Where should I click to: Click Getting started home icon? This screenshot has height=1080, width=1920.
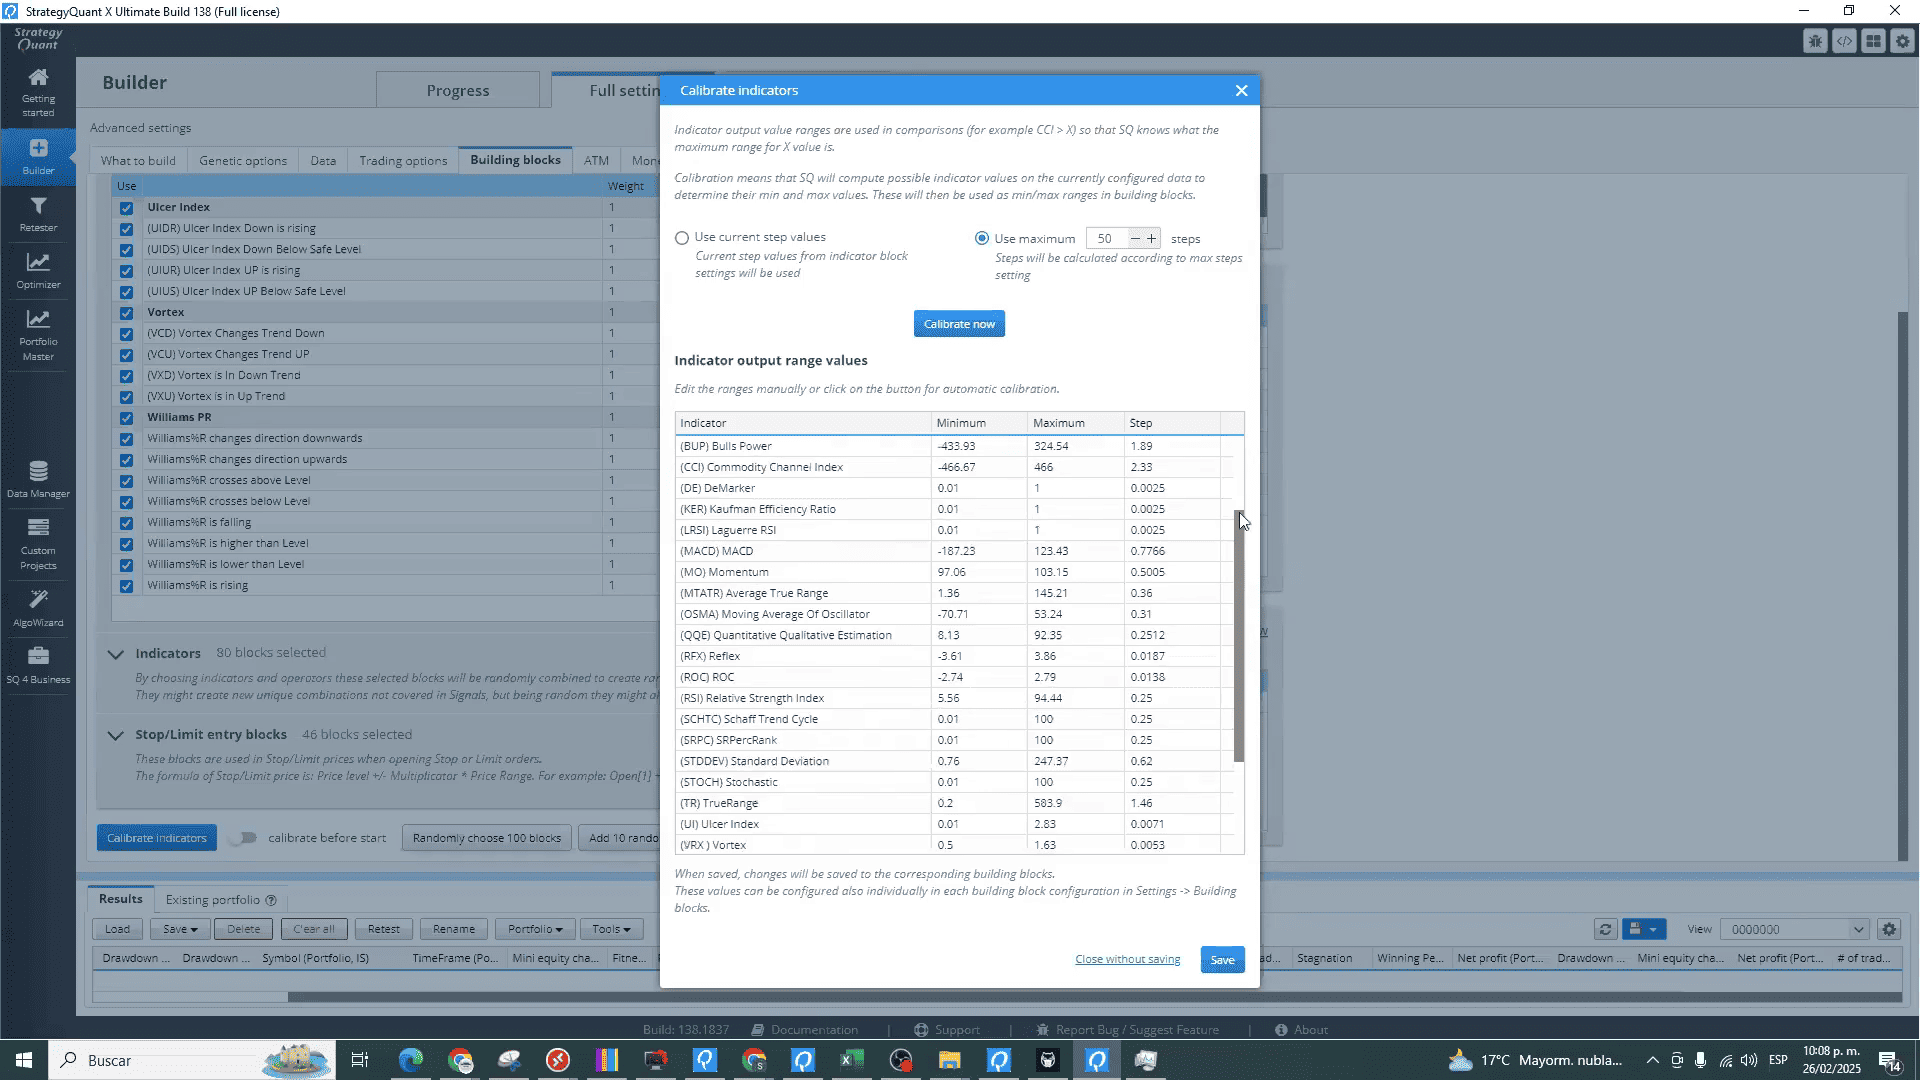coord(38,90)
